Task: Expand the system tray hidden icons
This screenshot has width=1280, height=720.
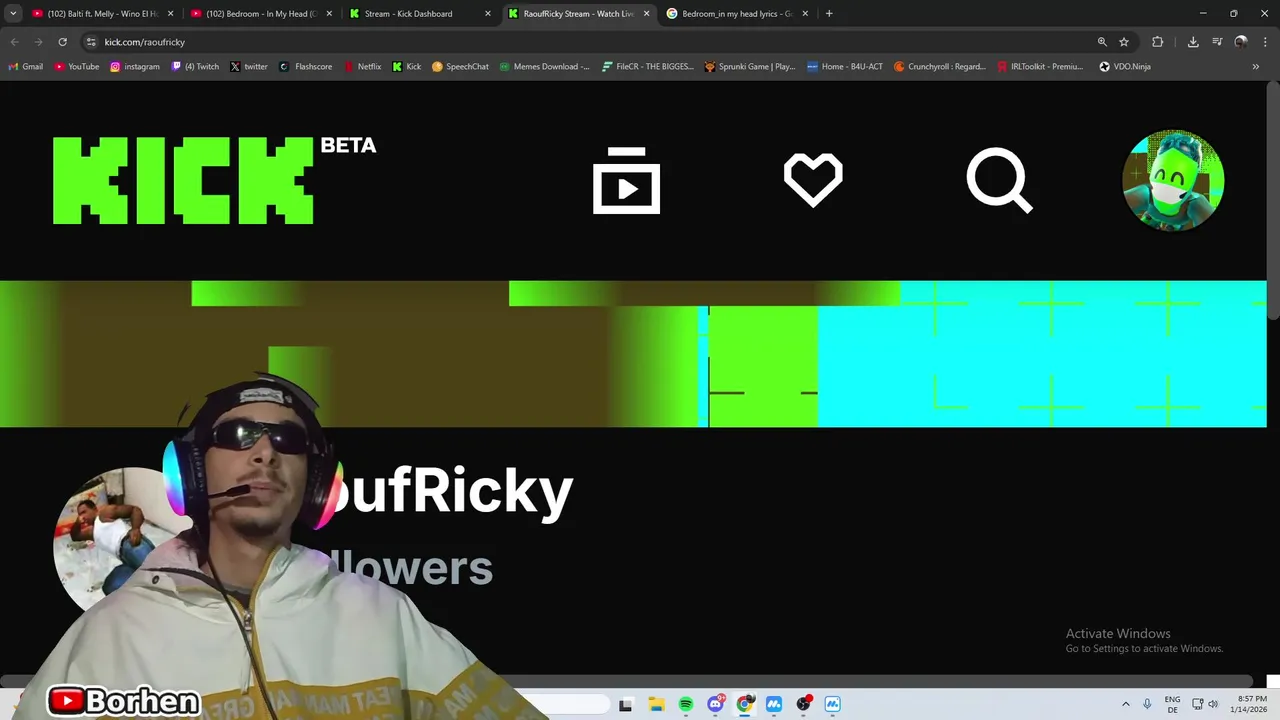Action: coord(1126,704)
